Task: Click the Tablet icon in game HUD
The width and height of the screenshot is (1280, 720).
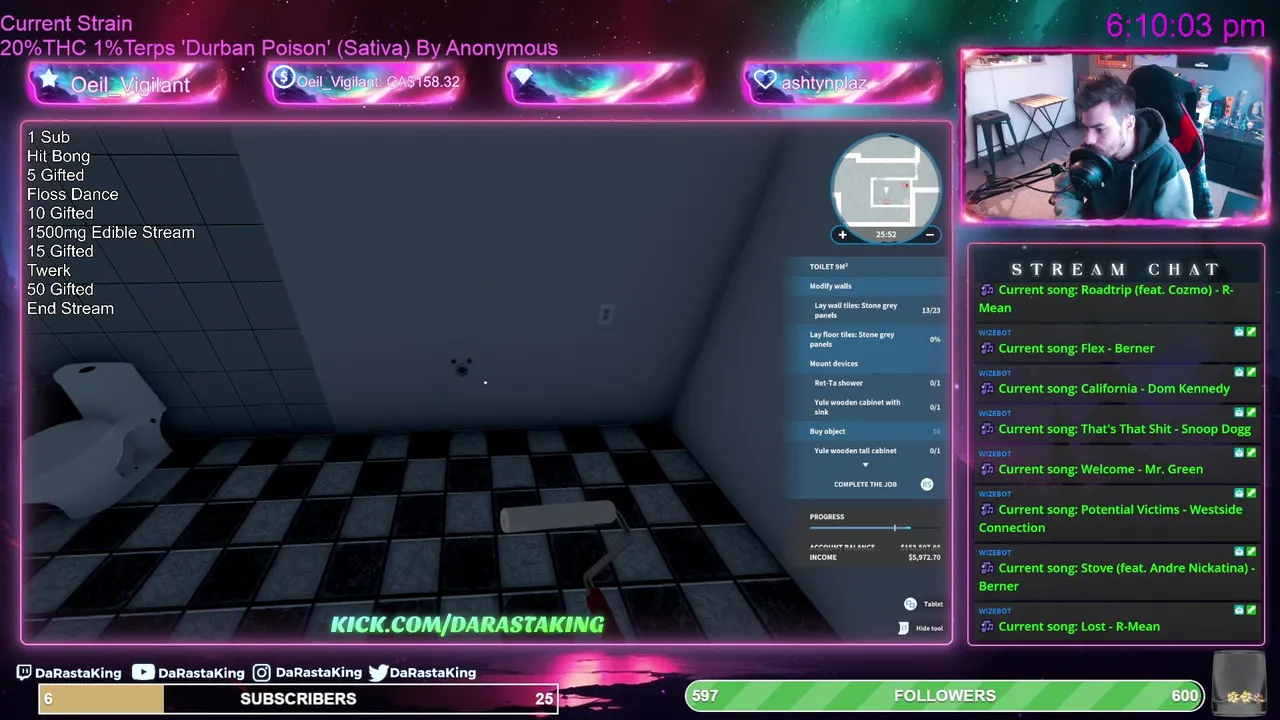Action: (x=910, y=604)
